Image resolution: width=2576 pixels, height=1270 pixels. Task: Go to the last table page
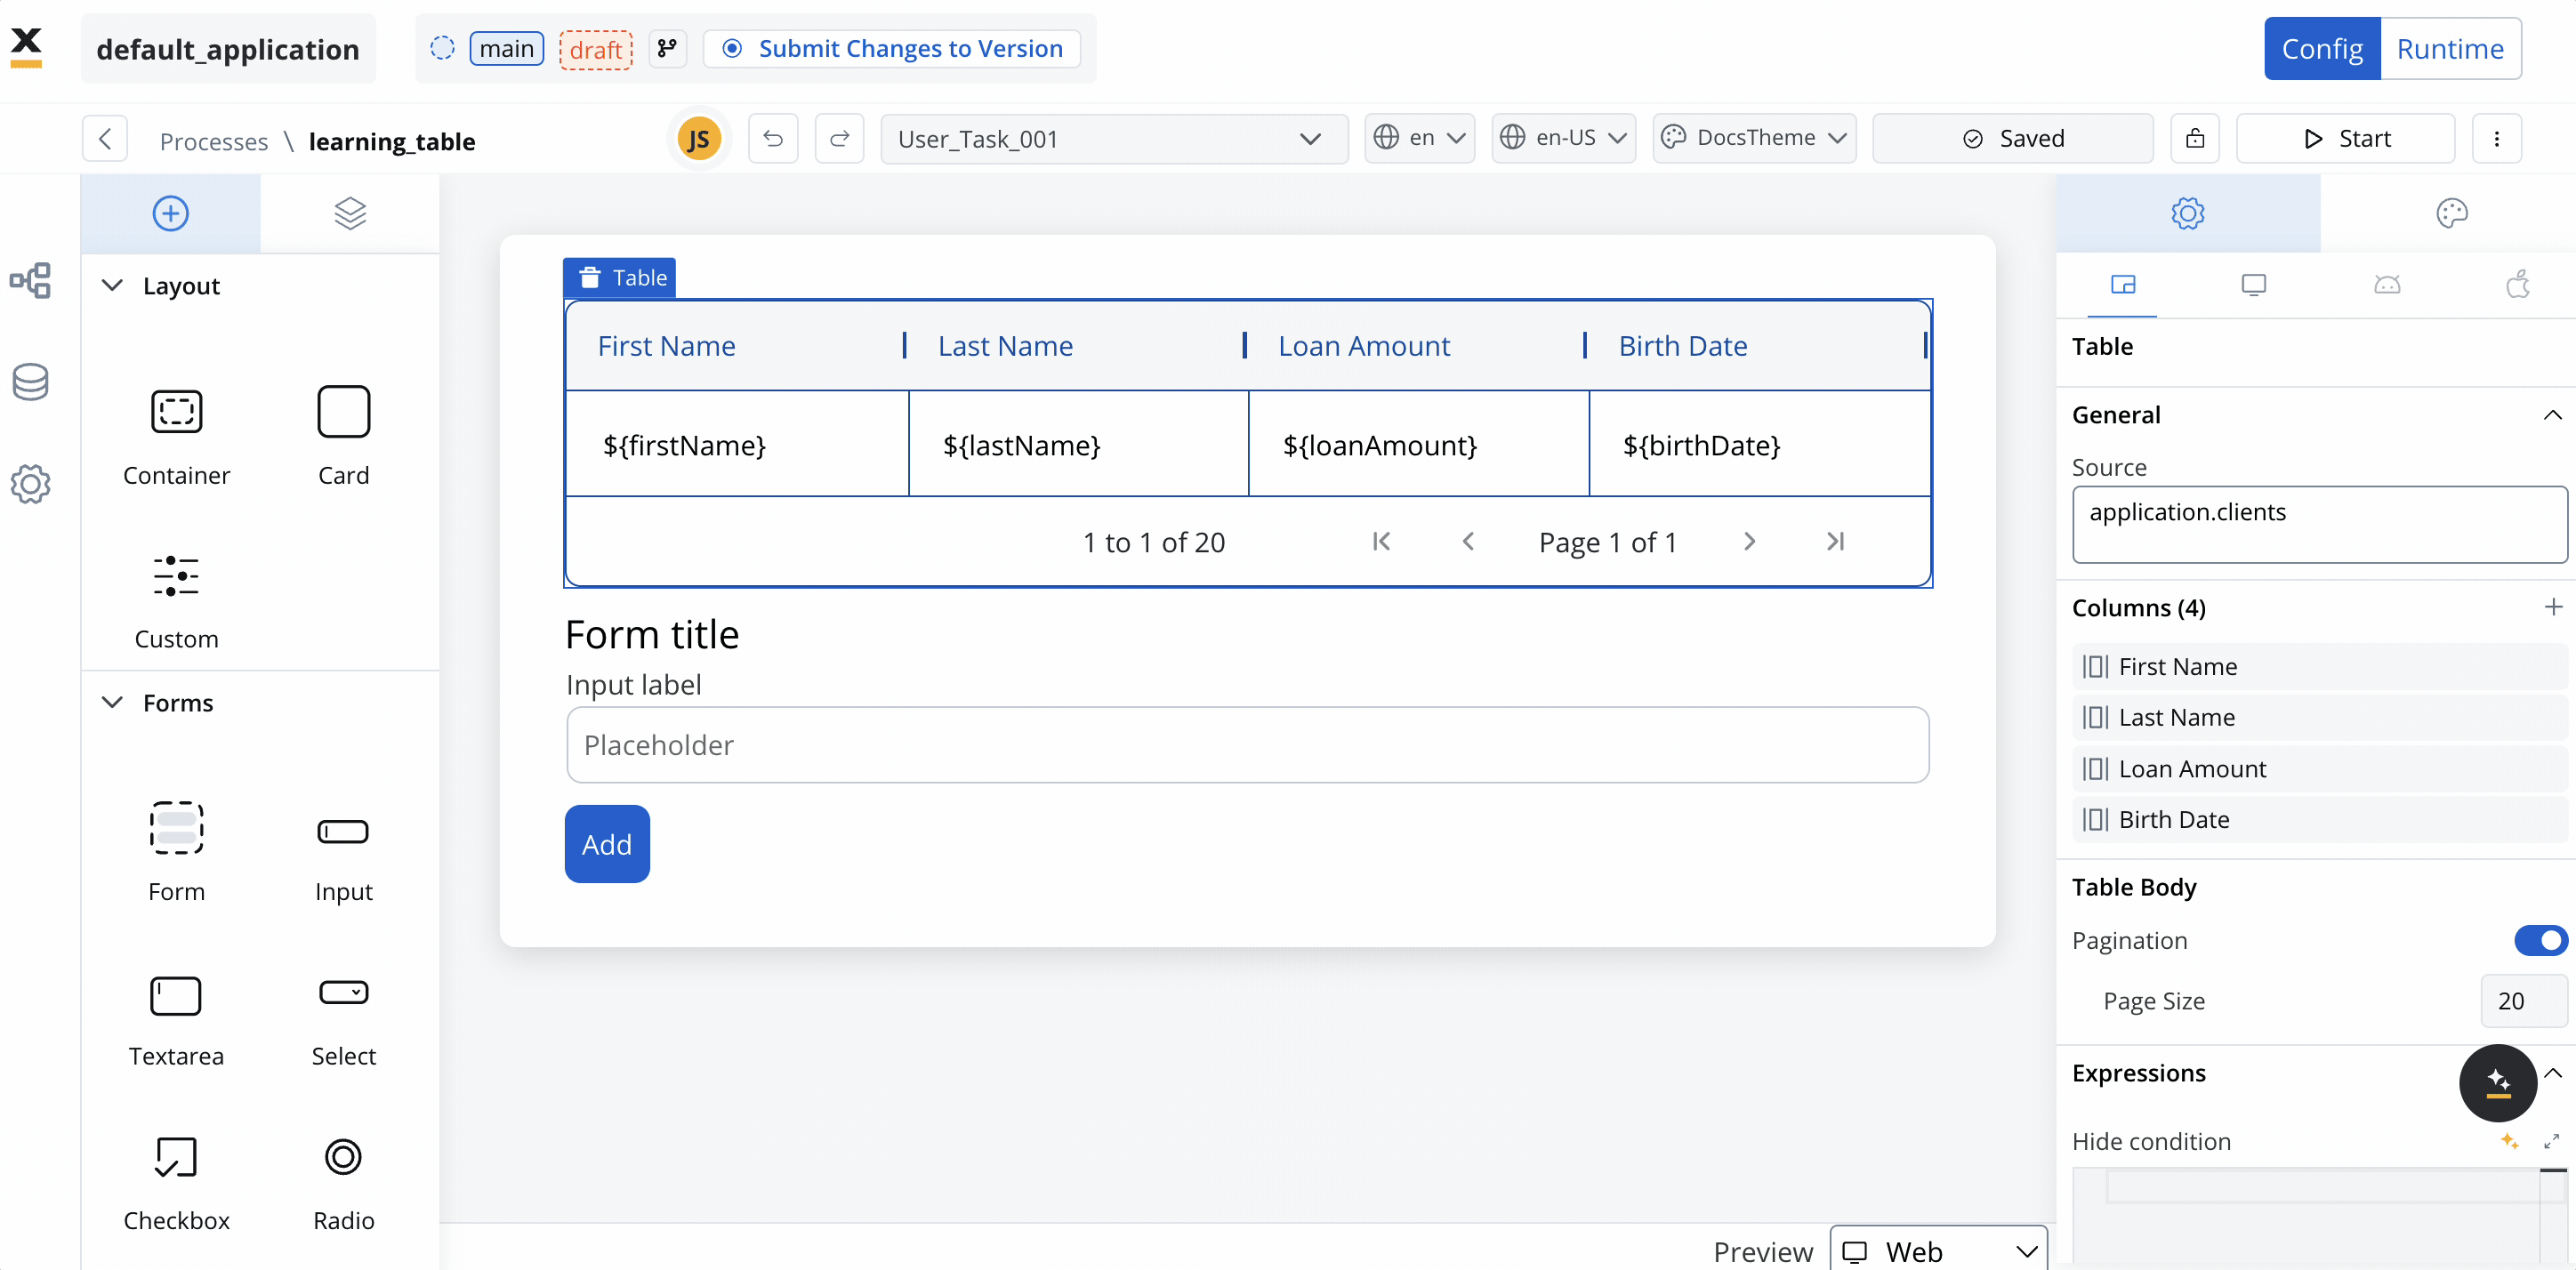(x=1835, y=541)
